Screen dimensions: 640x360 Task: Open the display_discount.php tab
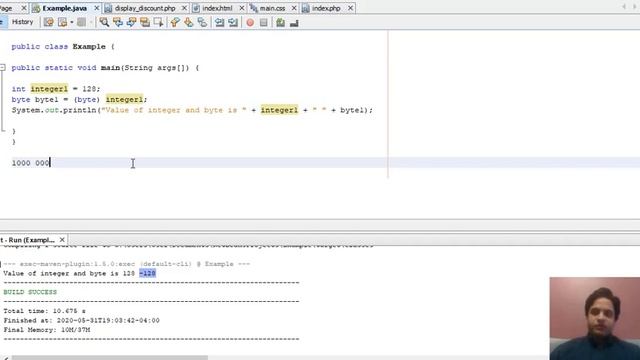pos(145,8)
